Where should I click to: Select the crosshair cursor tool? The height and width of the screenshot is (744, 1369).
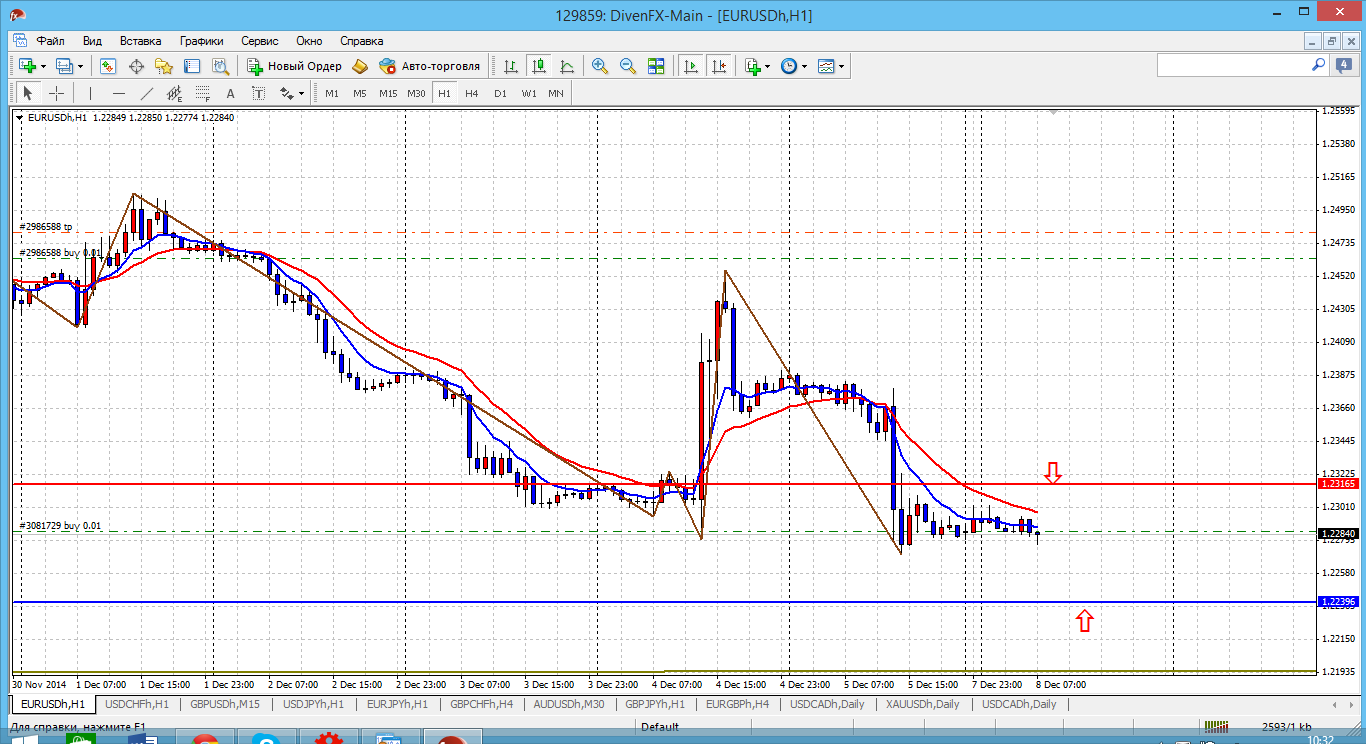pyautogui.click(x=57, y=93)
